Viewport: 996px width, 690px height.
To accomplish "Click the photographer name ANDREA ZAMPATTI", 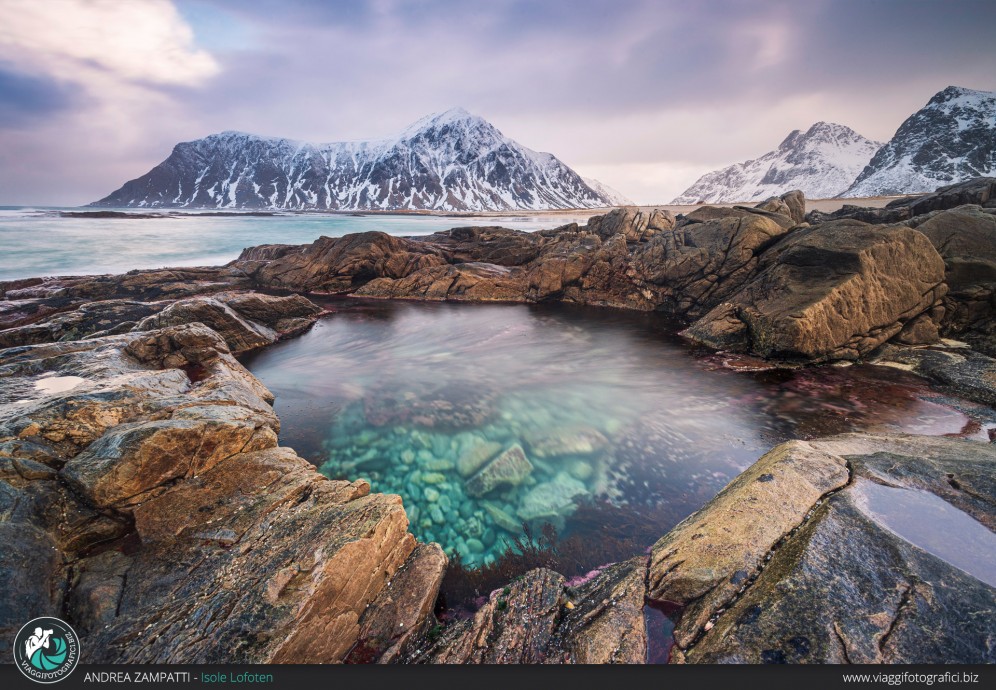I will (137, 677).
